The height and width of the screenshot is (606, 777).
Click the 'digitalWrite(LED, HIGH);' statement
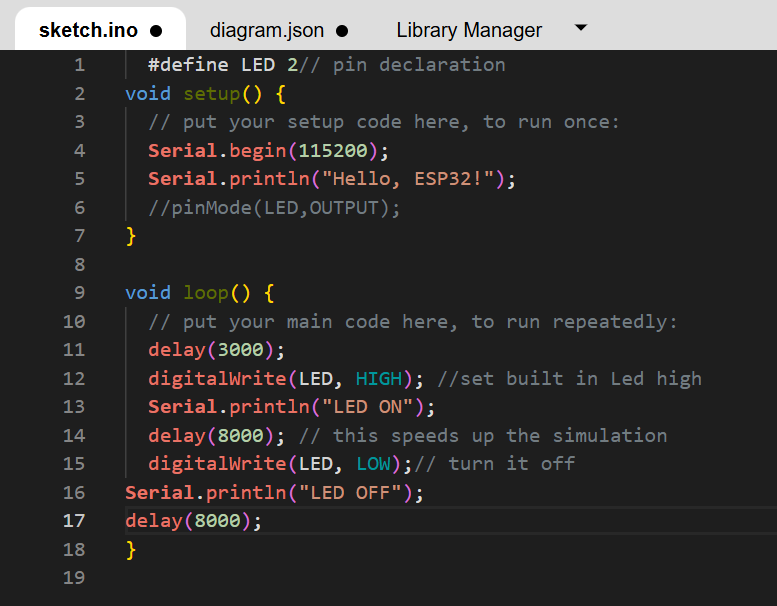(x=286, y=379)
